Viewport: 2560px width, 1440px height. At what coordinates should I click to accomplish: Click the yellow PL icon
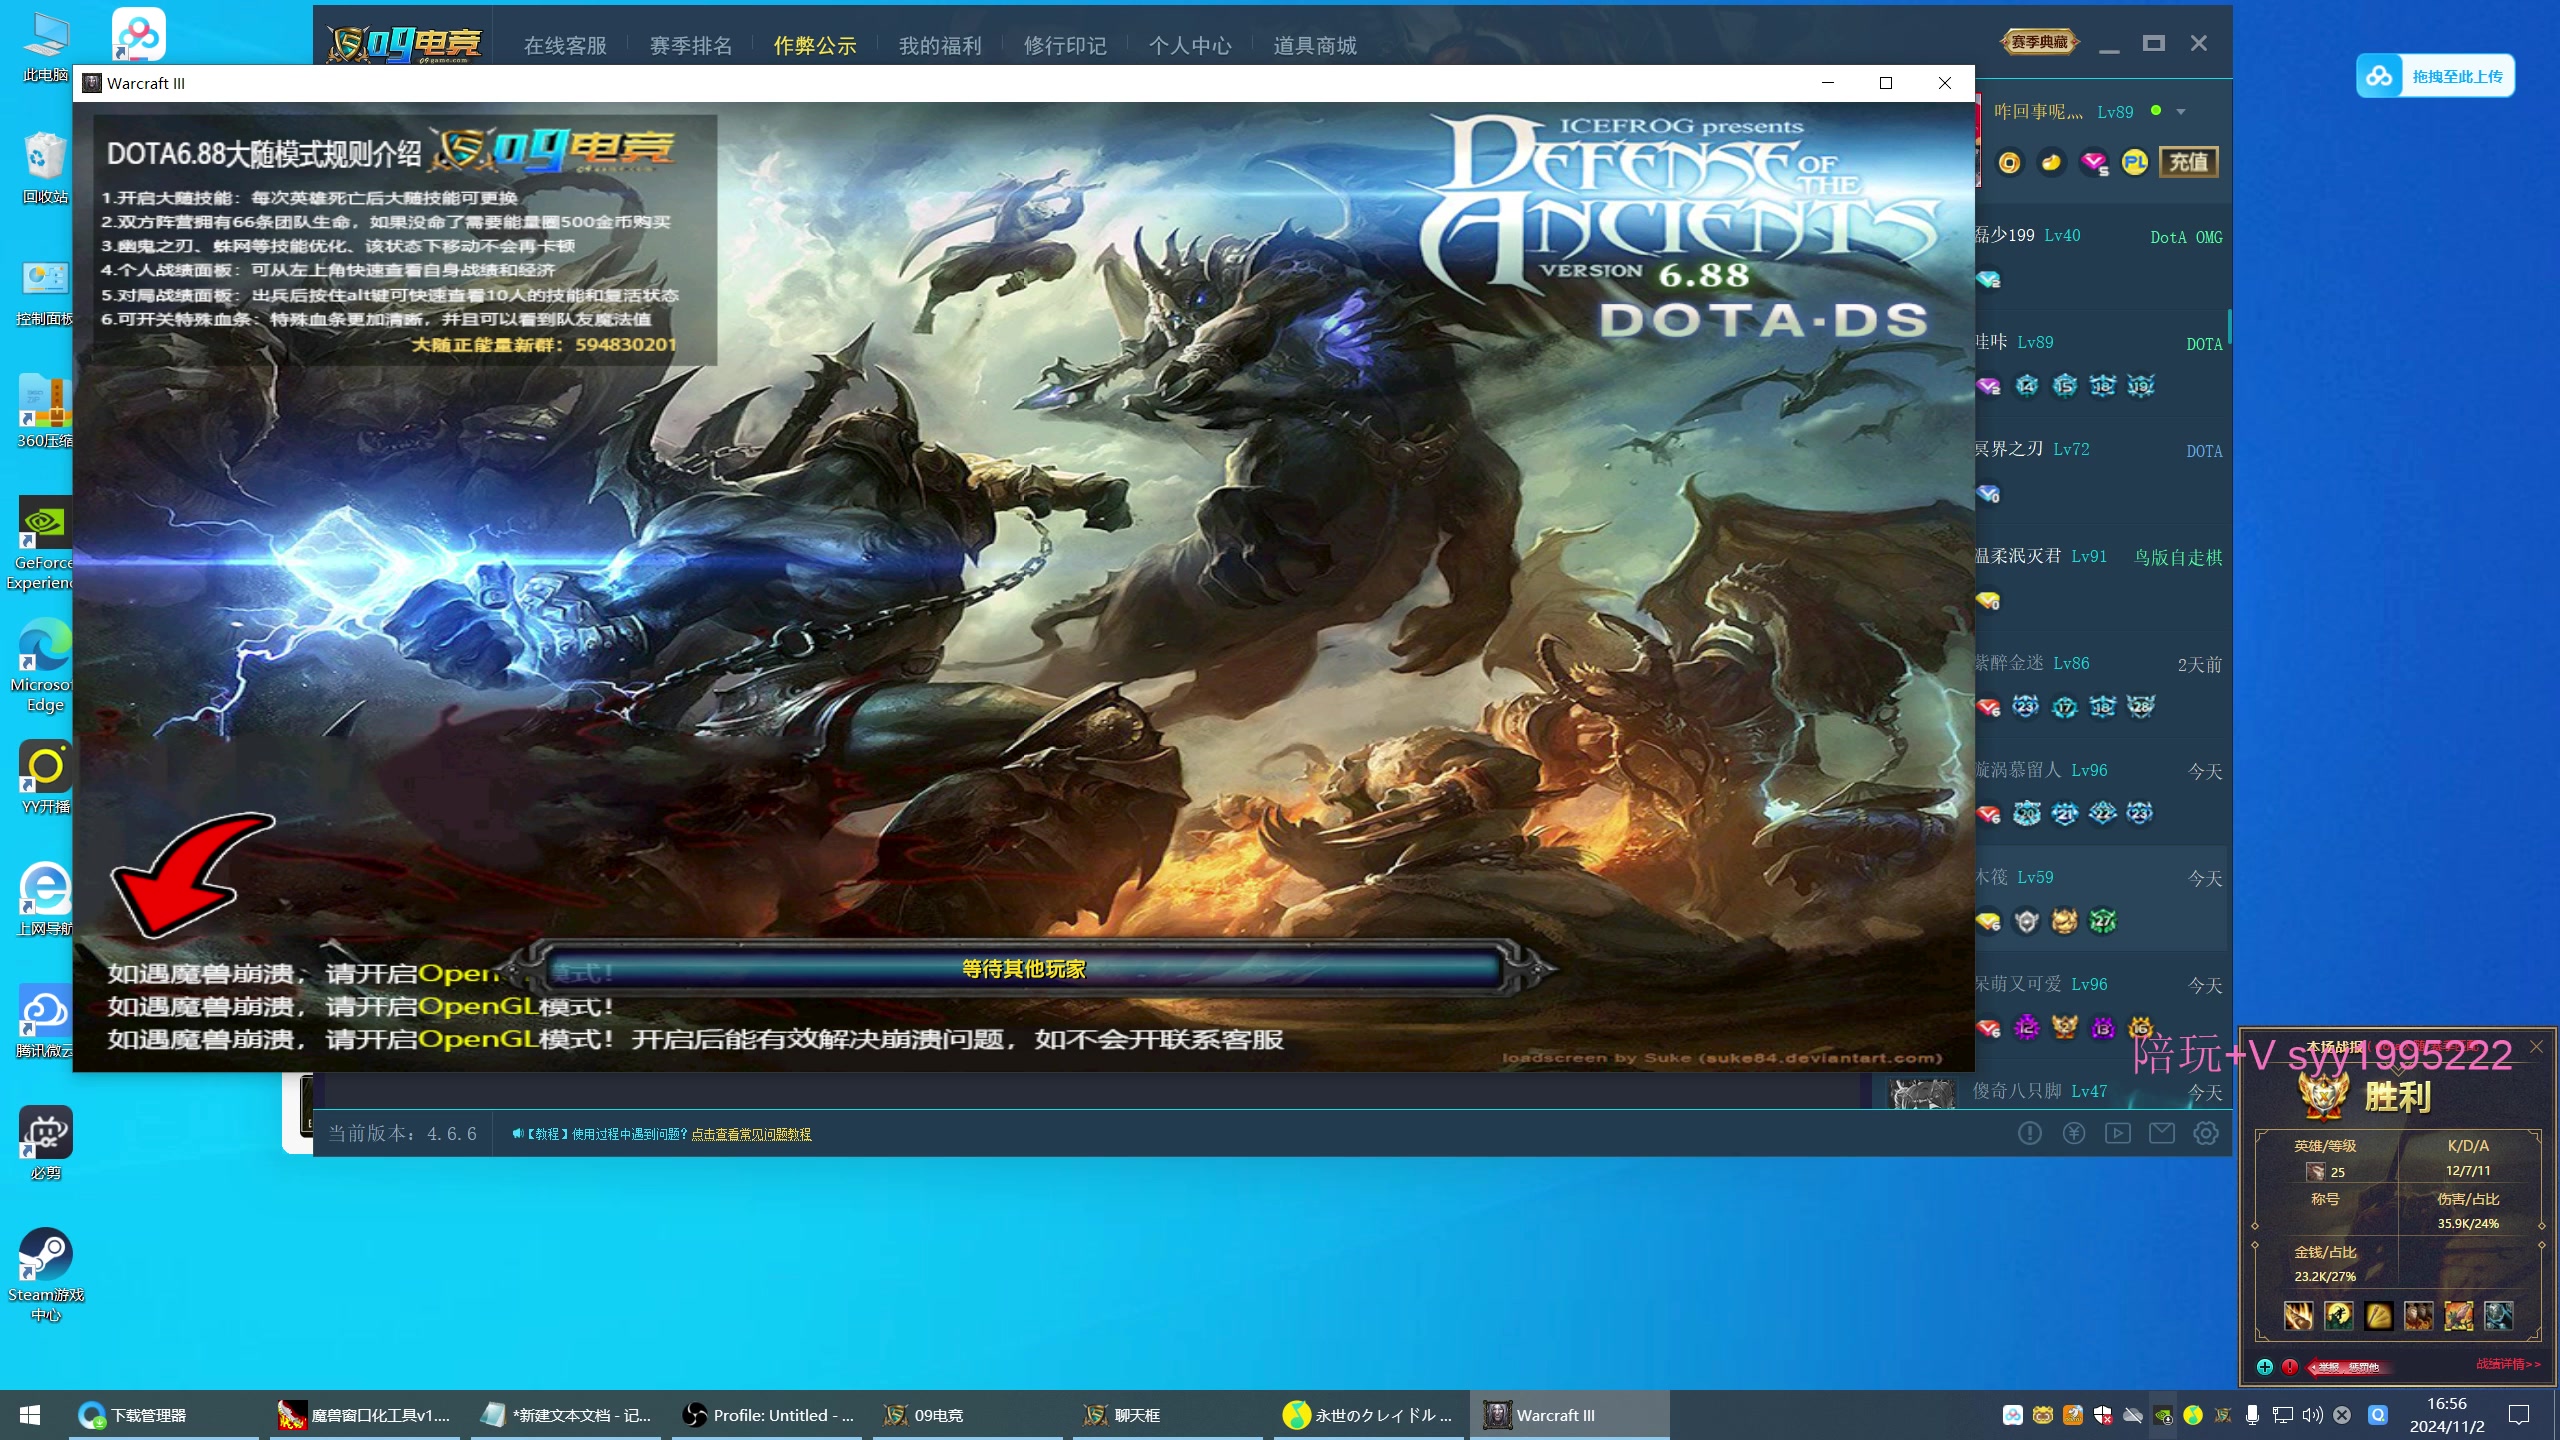tap(2135, 162)
